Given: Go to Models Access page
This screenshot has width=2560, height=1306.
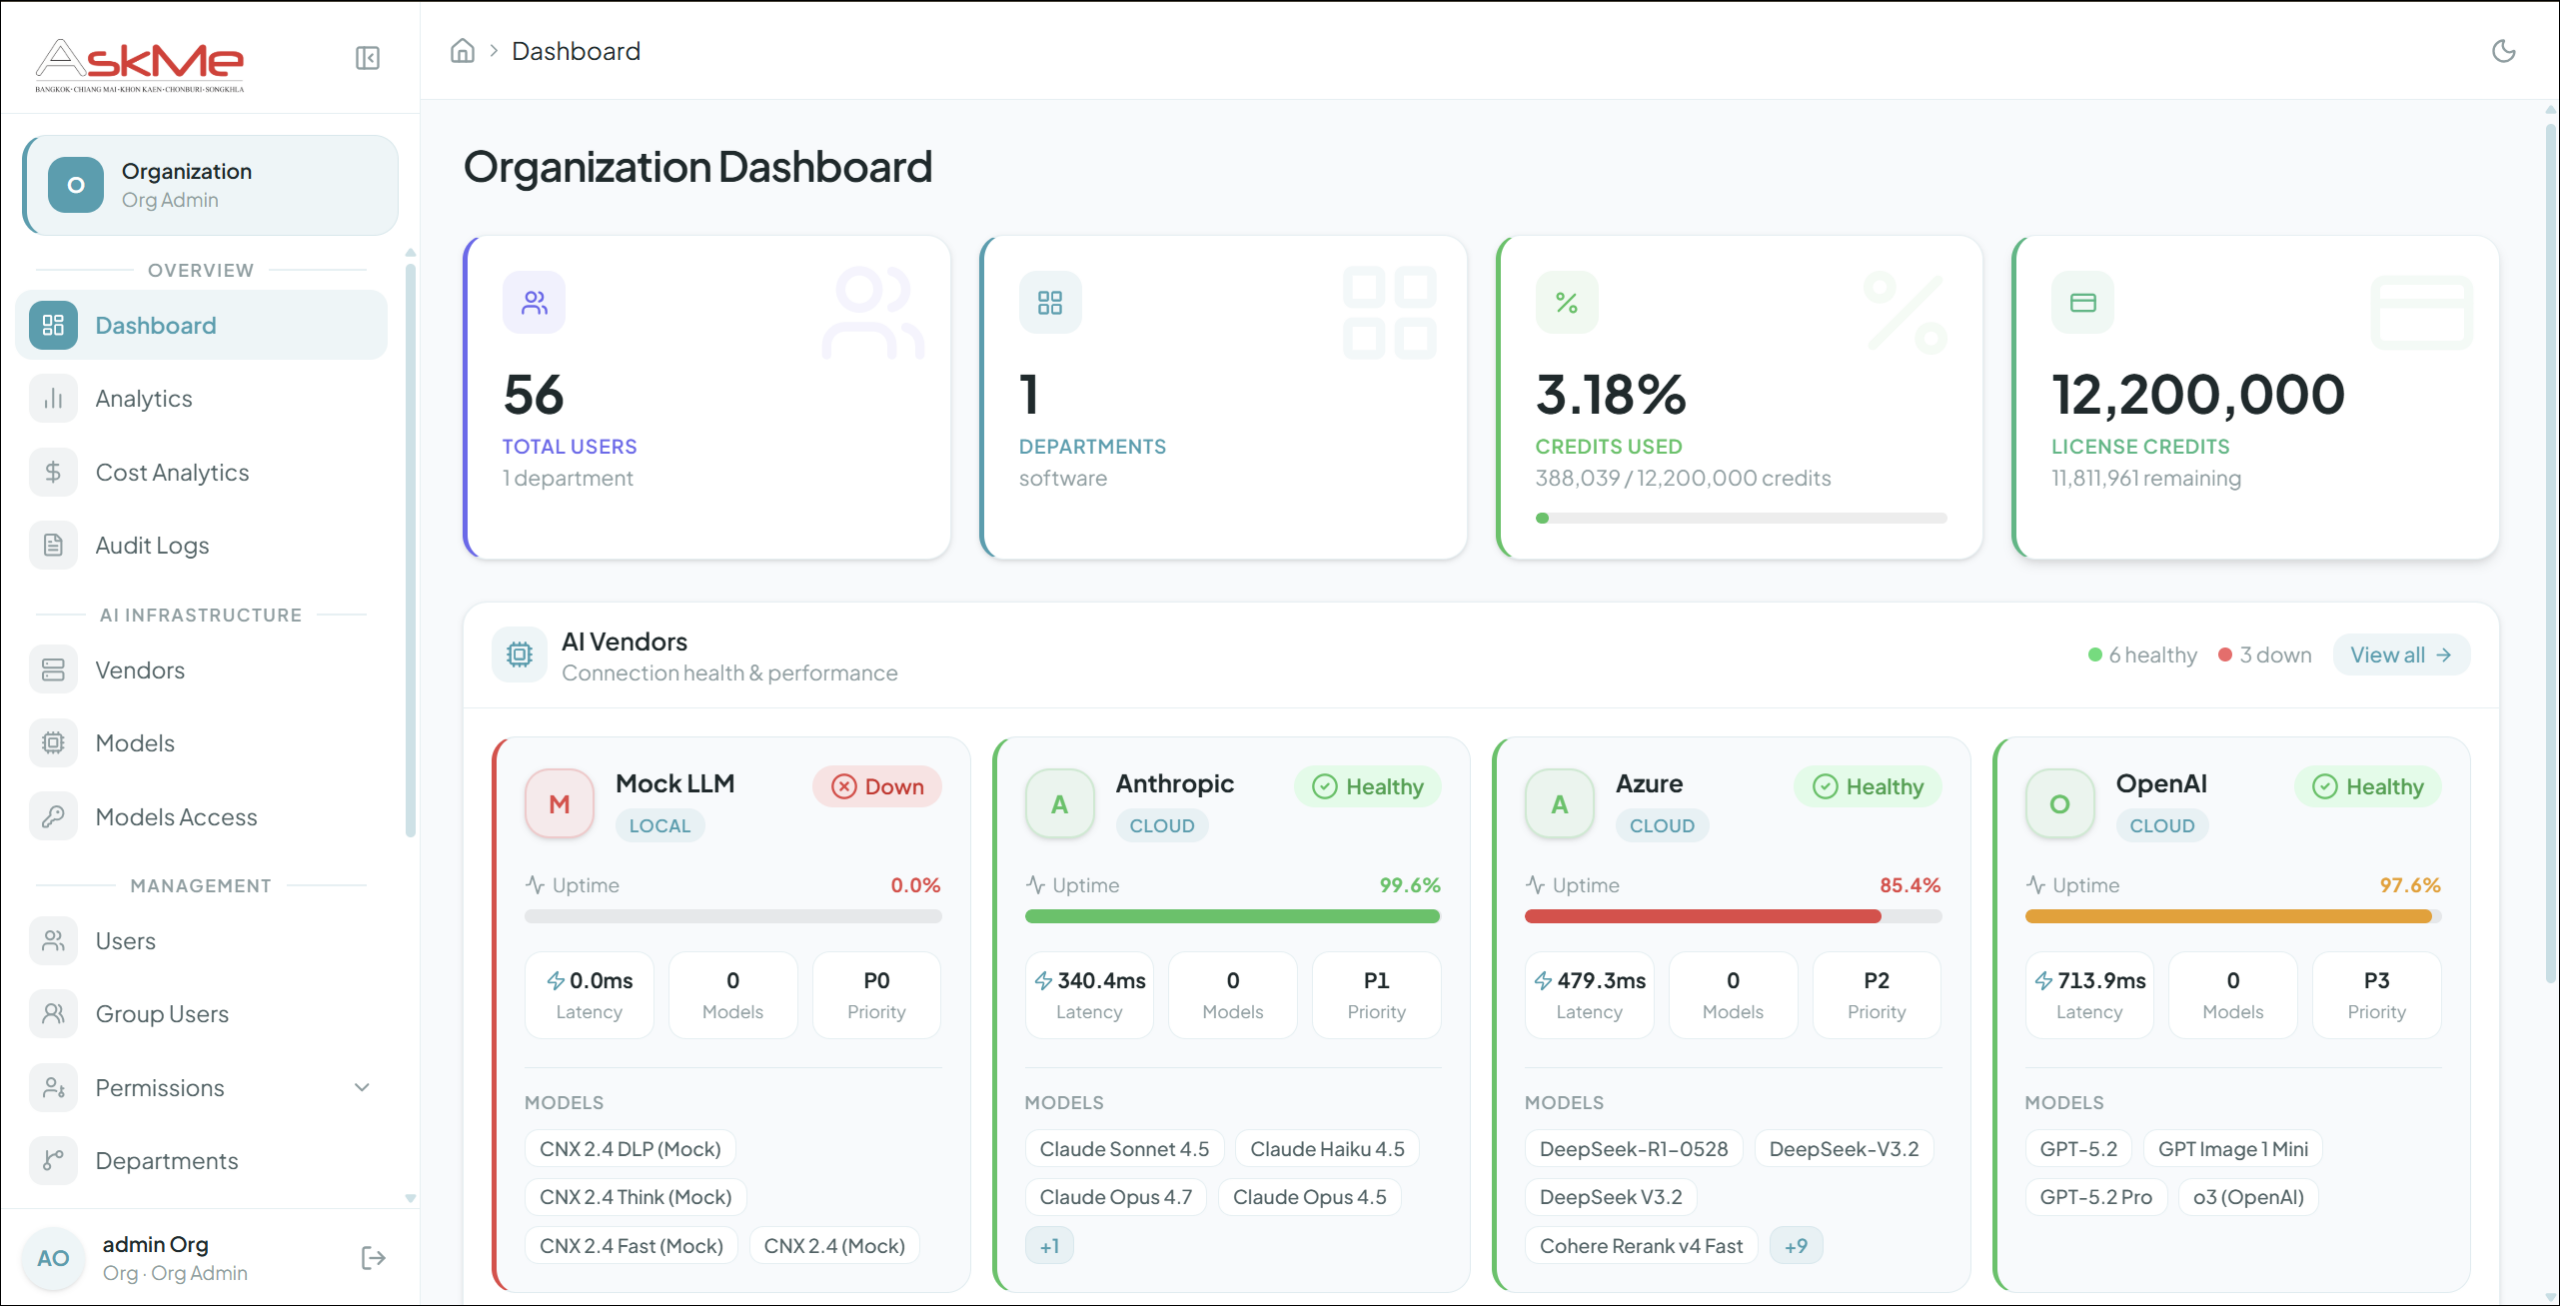Looking at the screenshot, I should click(201, 817).
